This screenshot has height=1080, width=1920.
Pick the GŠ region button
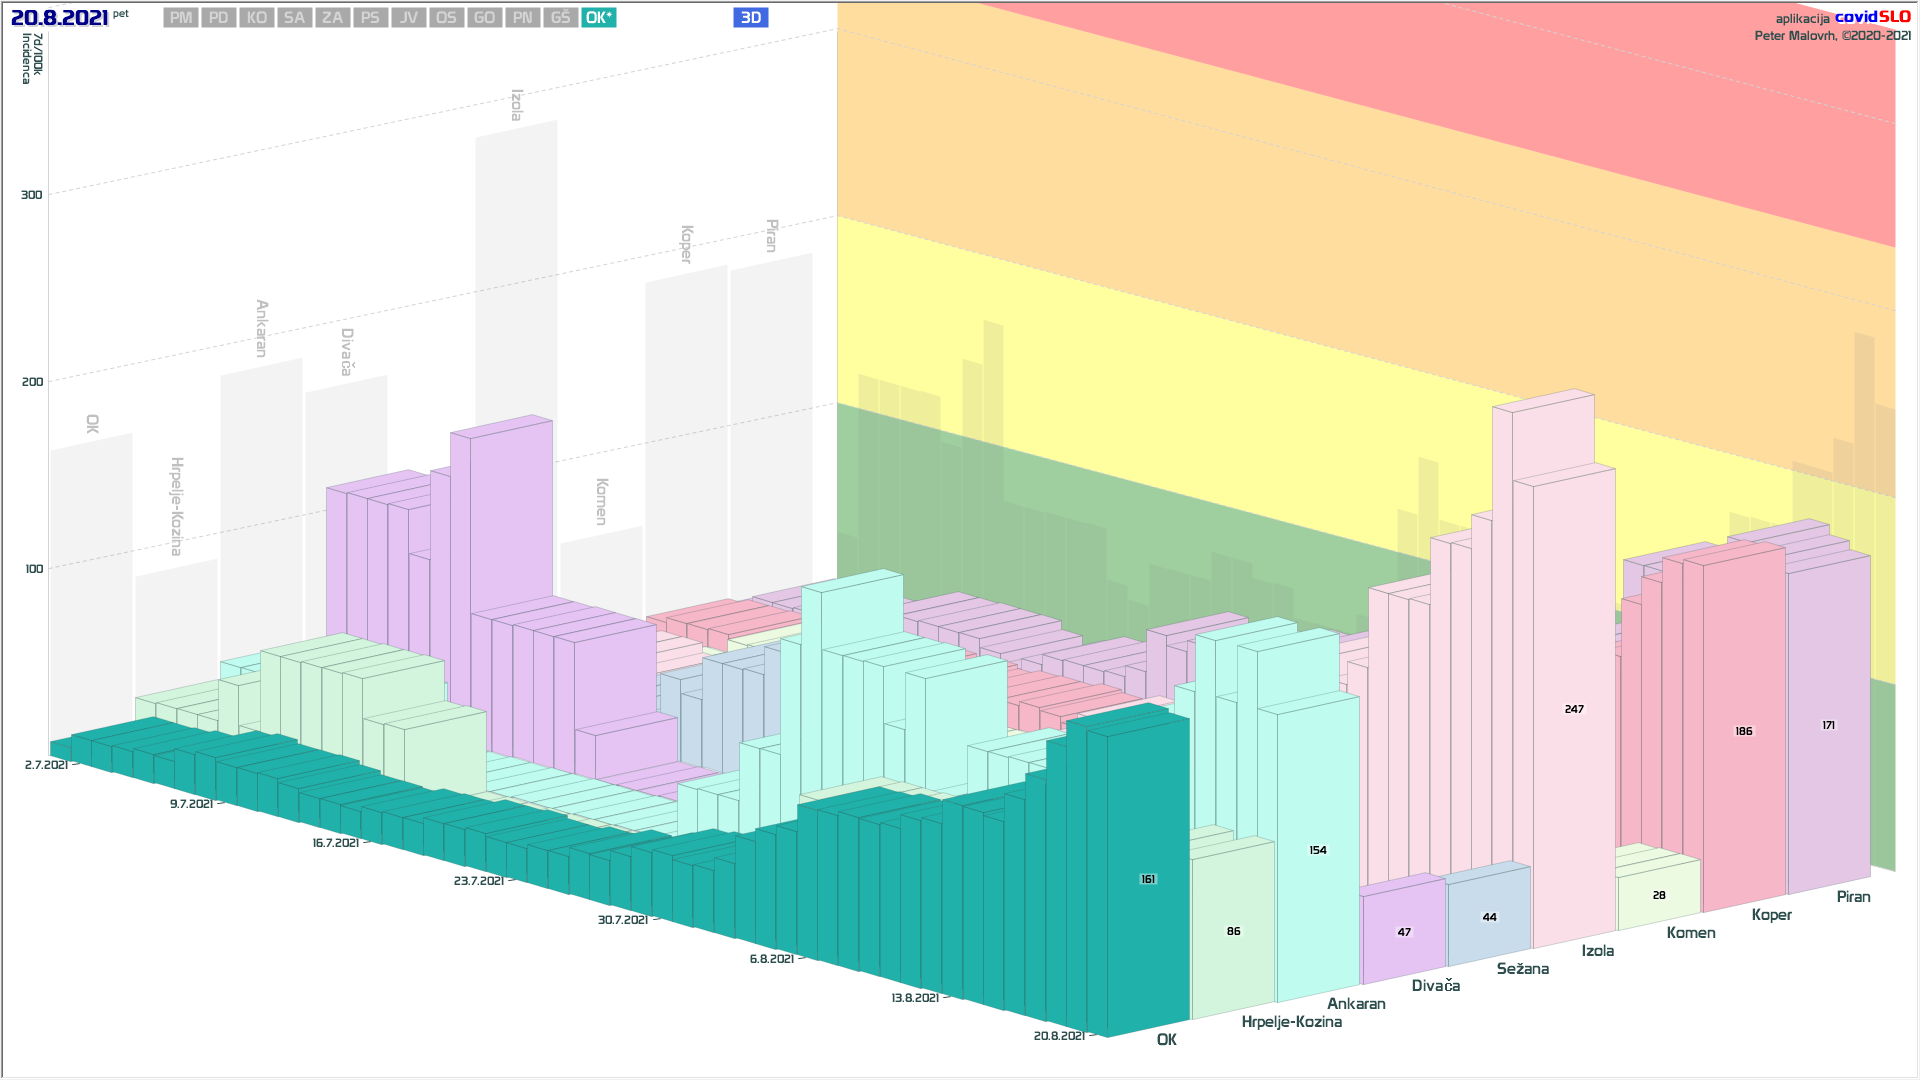pyautogui.click(x=561, y=18)
